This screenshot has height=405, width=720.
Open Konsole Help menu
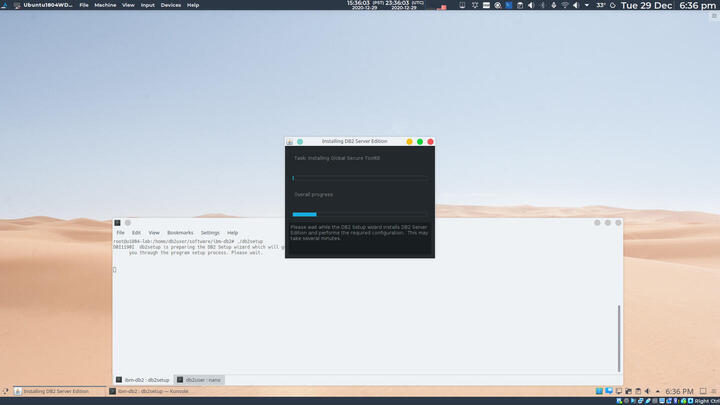point(232,233)
